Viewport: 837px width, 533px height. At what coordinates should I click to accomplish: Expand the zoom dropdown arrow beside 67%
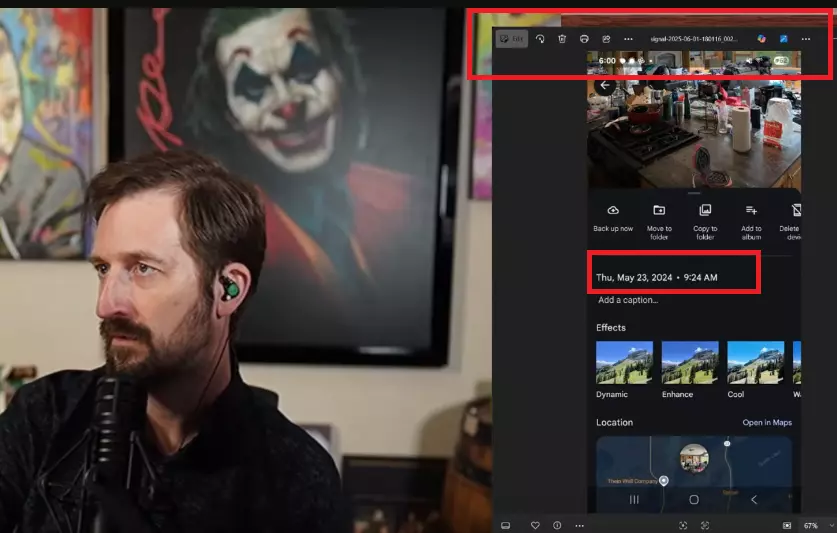point(832,526)
